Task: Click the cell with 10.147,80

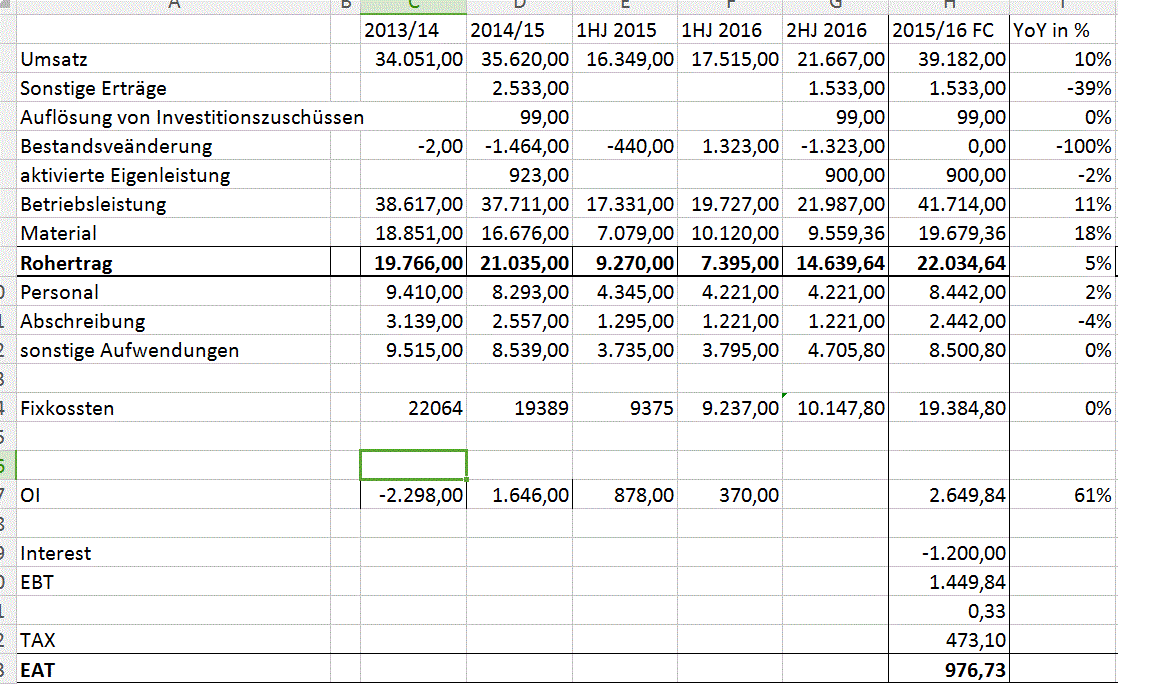Action: click(835, 408)
